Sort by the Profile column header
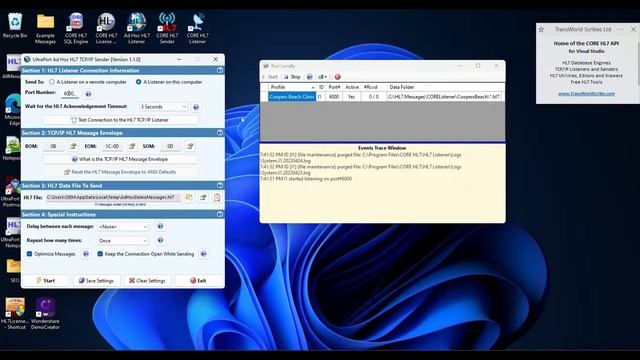 pyautogui.click(x=292, y=87)
